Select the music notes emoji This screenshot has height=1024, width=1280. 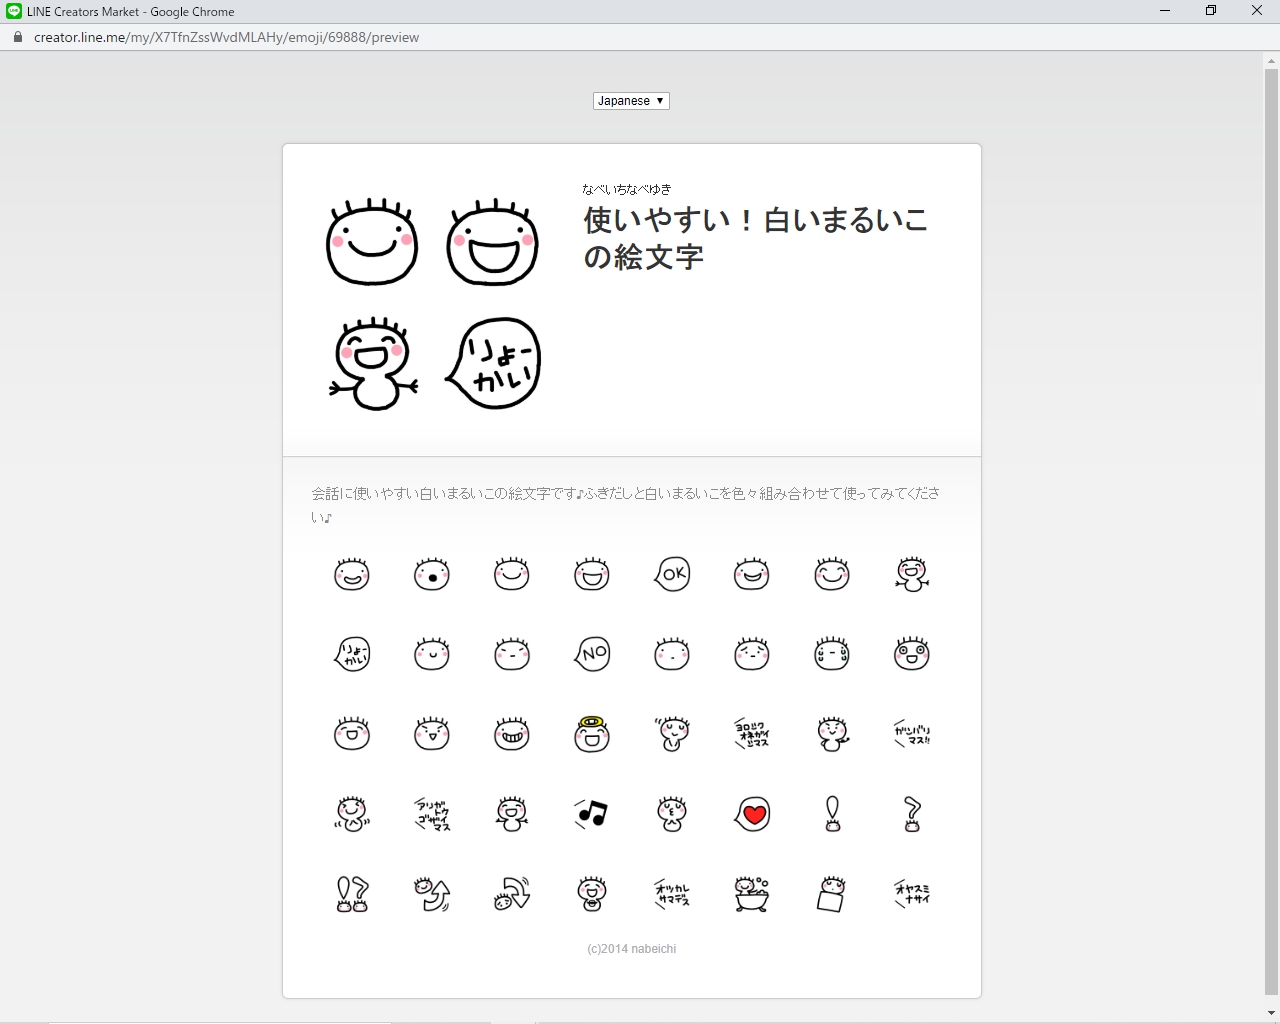(x=592, y=814)
